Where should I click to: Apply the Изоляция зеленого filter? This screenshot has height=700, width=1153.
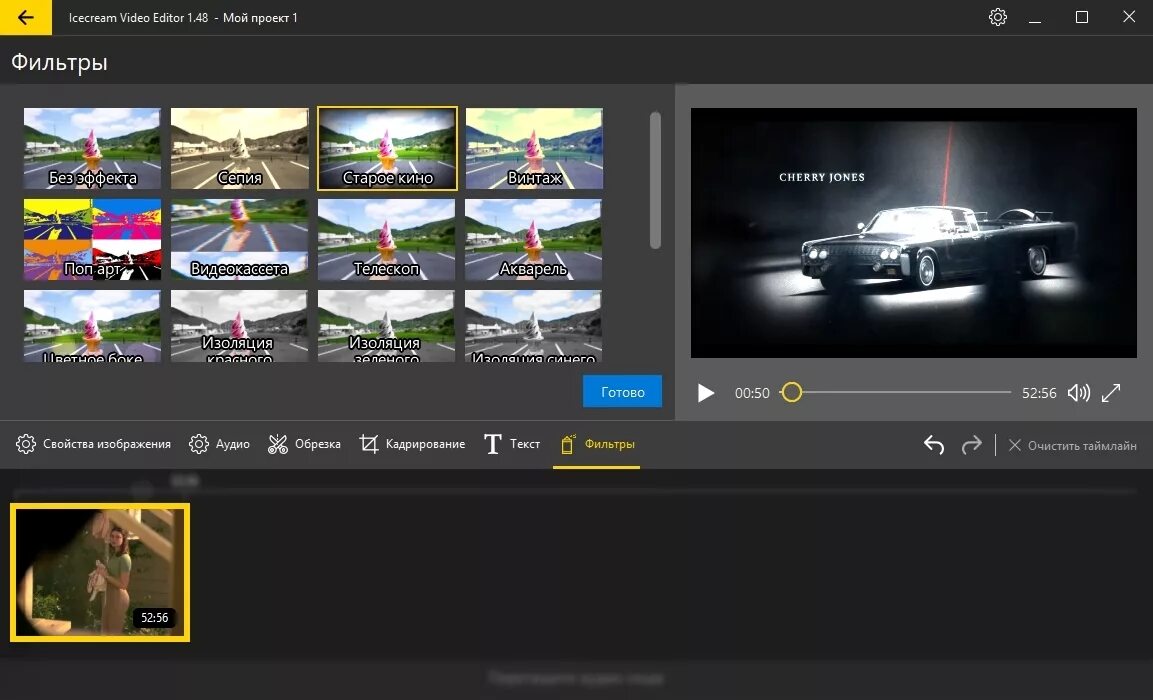tap(387, 326)
